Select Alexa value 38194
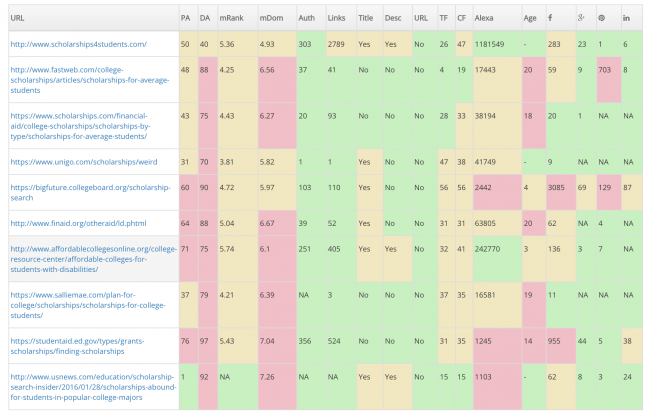This screenshot has width=650, height=416. click(485, 116)
